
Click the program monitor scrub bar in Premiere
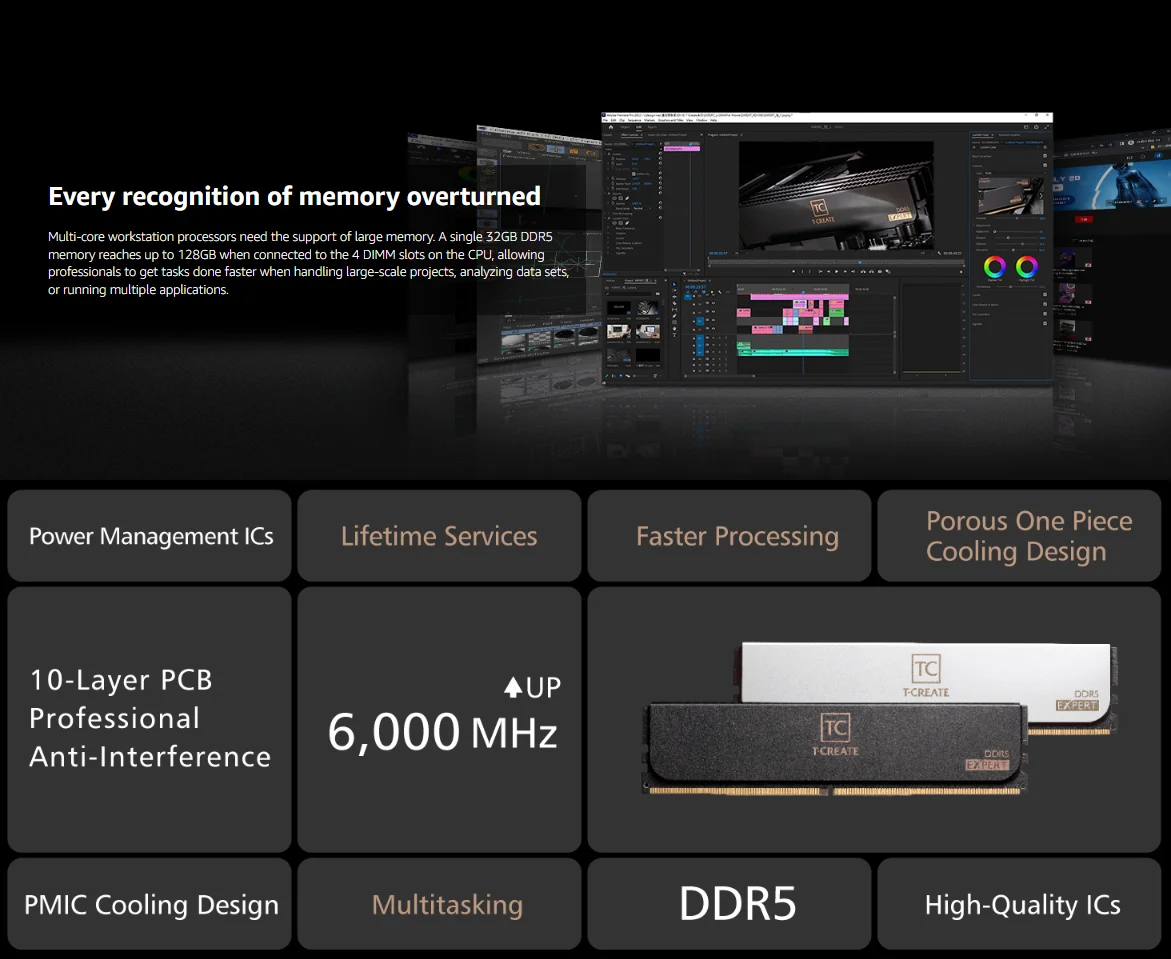836,262
